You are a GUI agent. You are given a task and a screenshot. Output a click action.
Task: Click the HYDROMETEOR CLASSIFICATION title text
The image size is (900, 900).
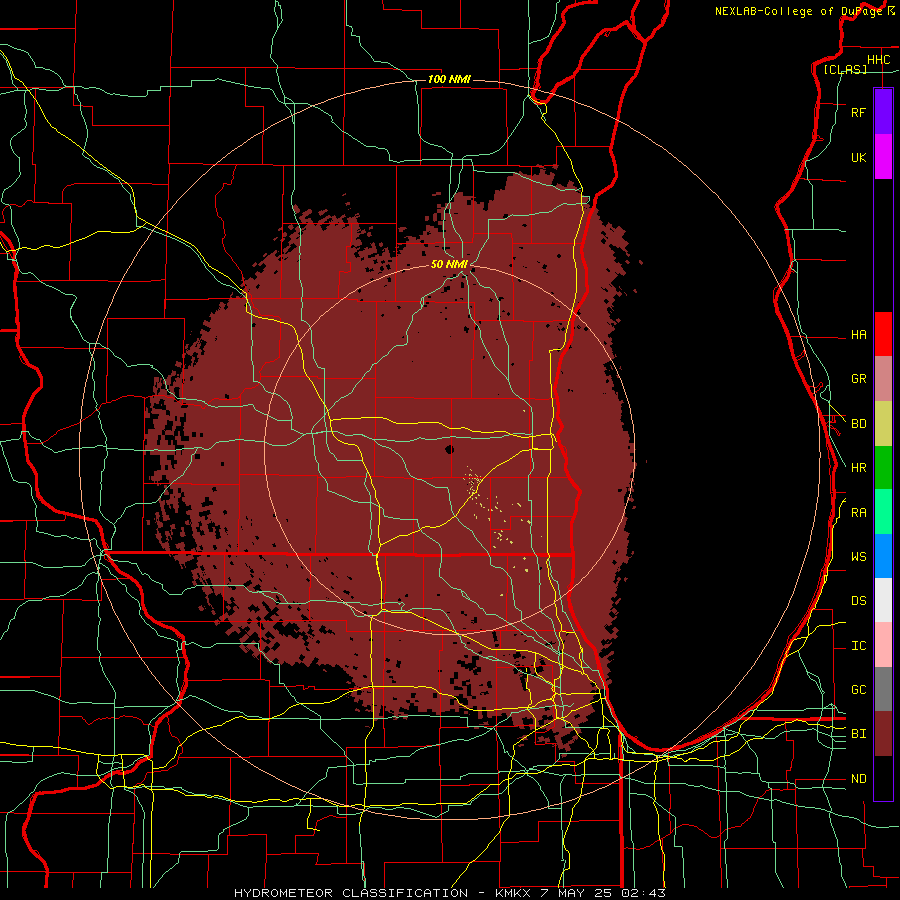[351, 893]
